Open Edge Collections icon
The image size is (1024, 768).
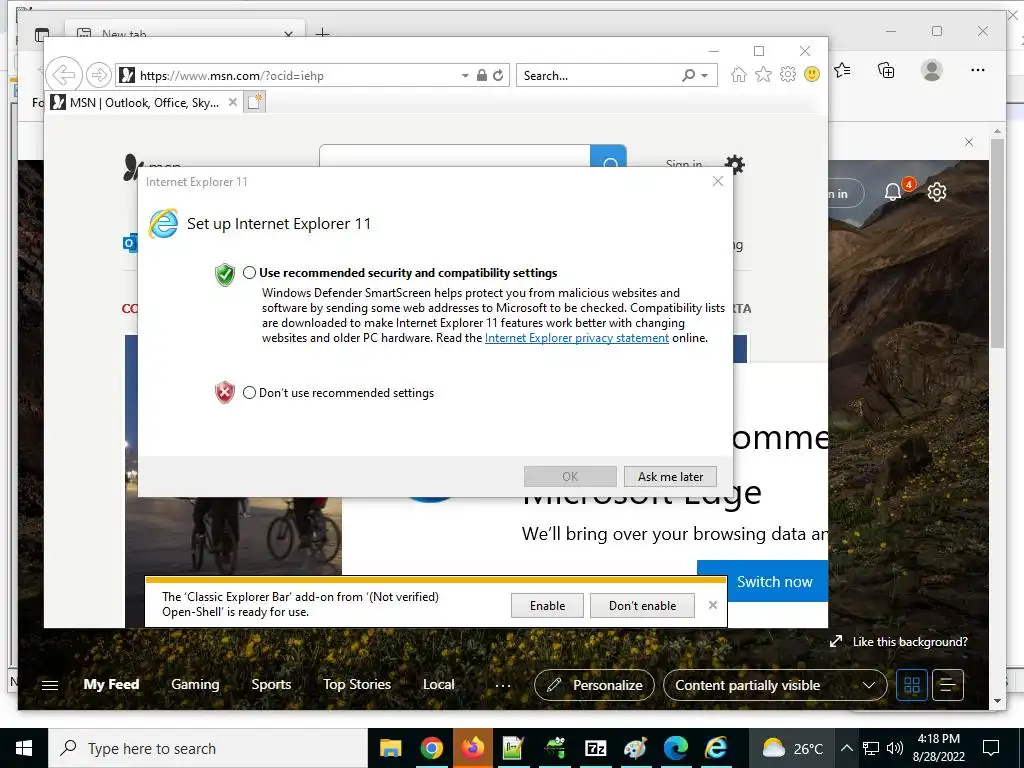pos(886,70)
